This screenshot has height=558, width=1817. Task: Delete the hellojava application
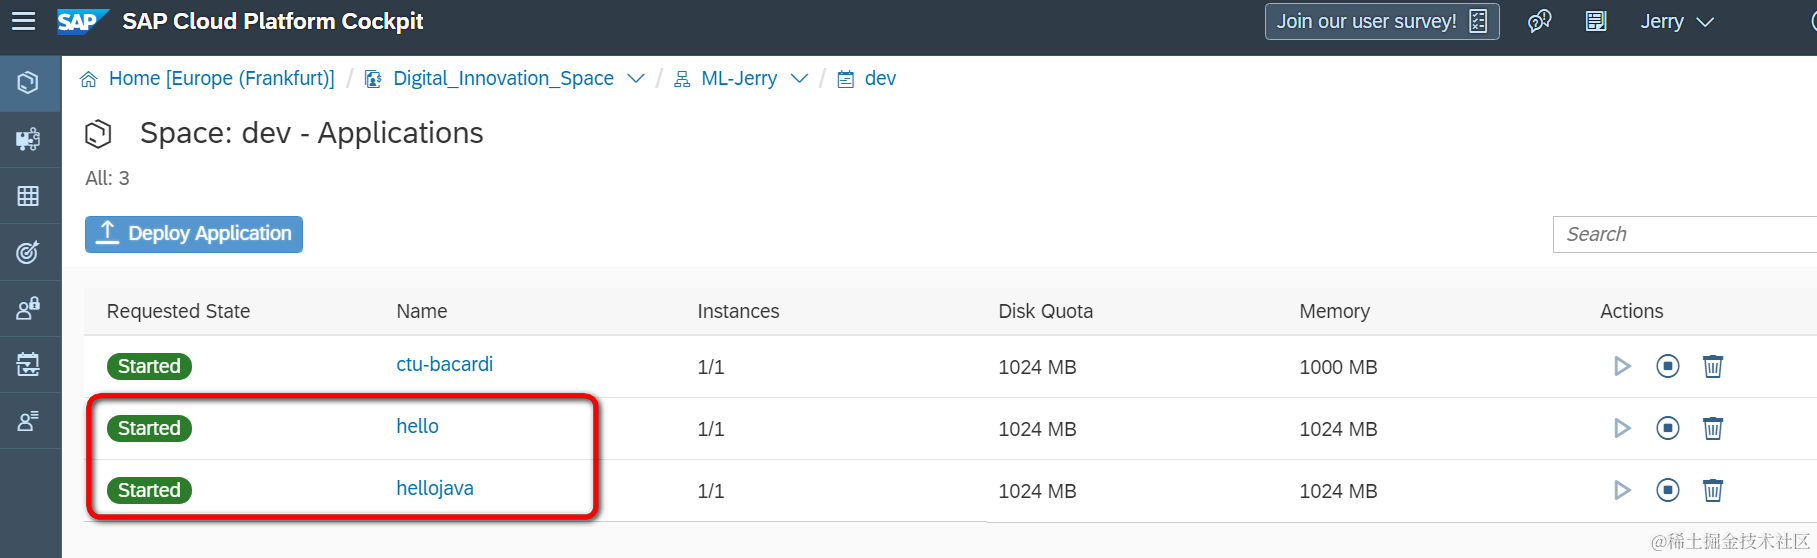1713,490
